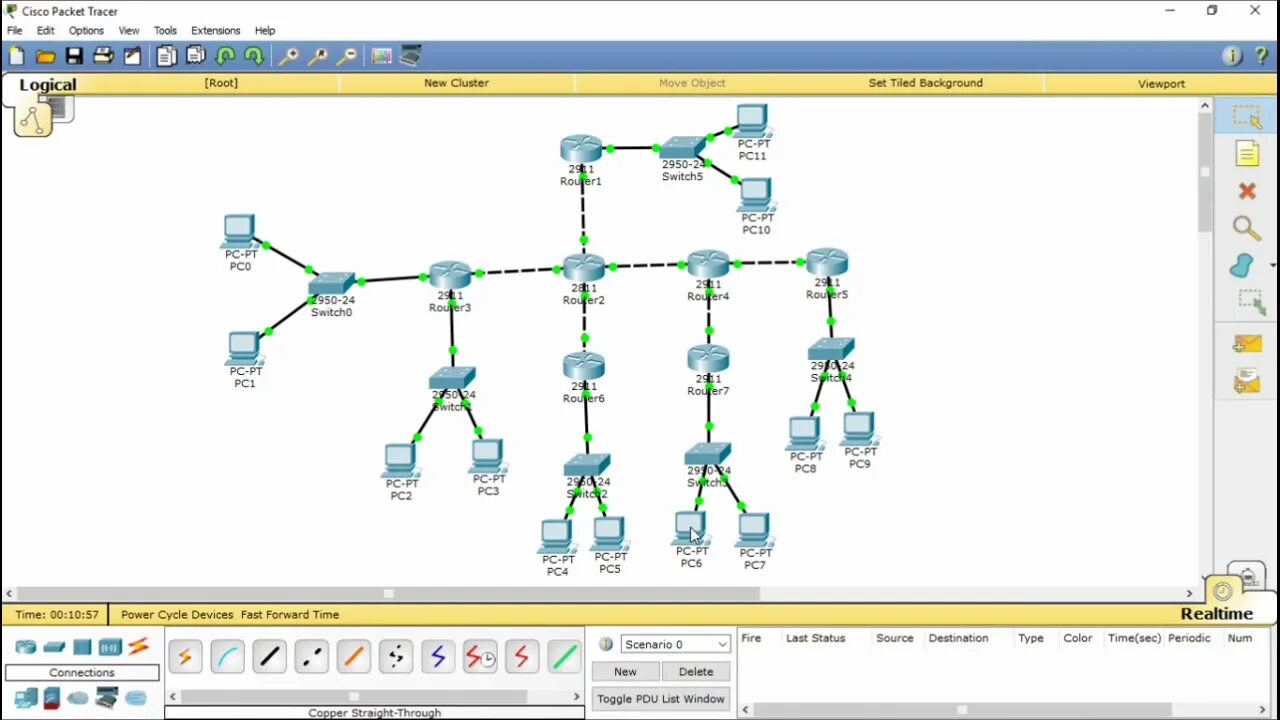Save the network with the floppy icon
This screenshot has width=1280, height=720.
[x=74, y=56]
